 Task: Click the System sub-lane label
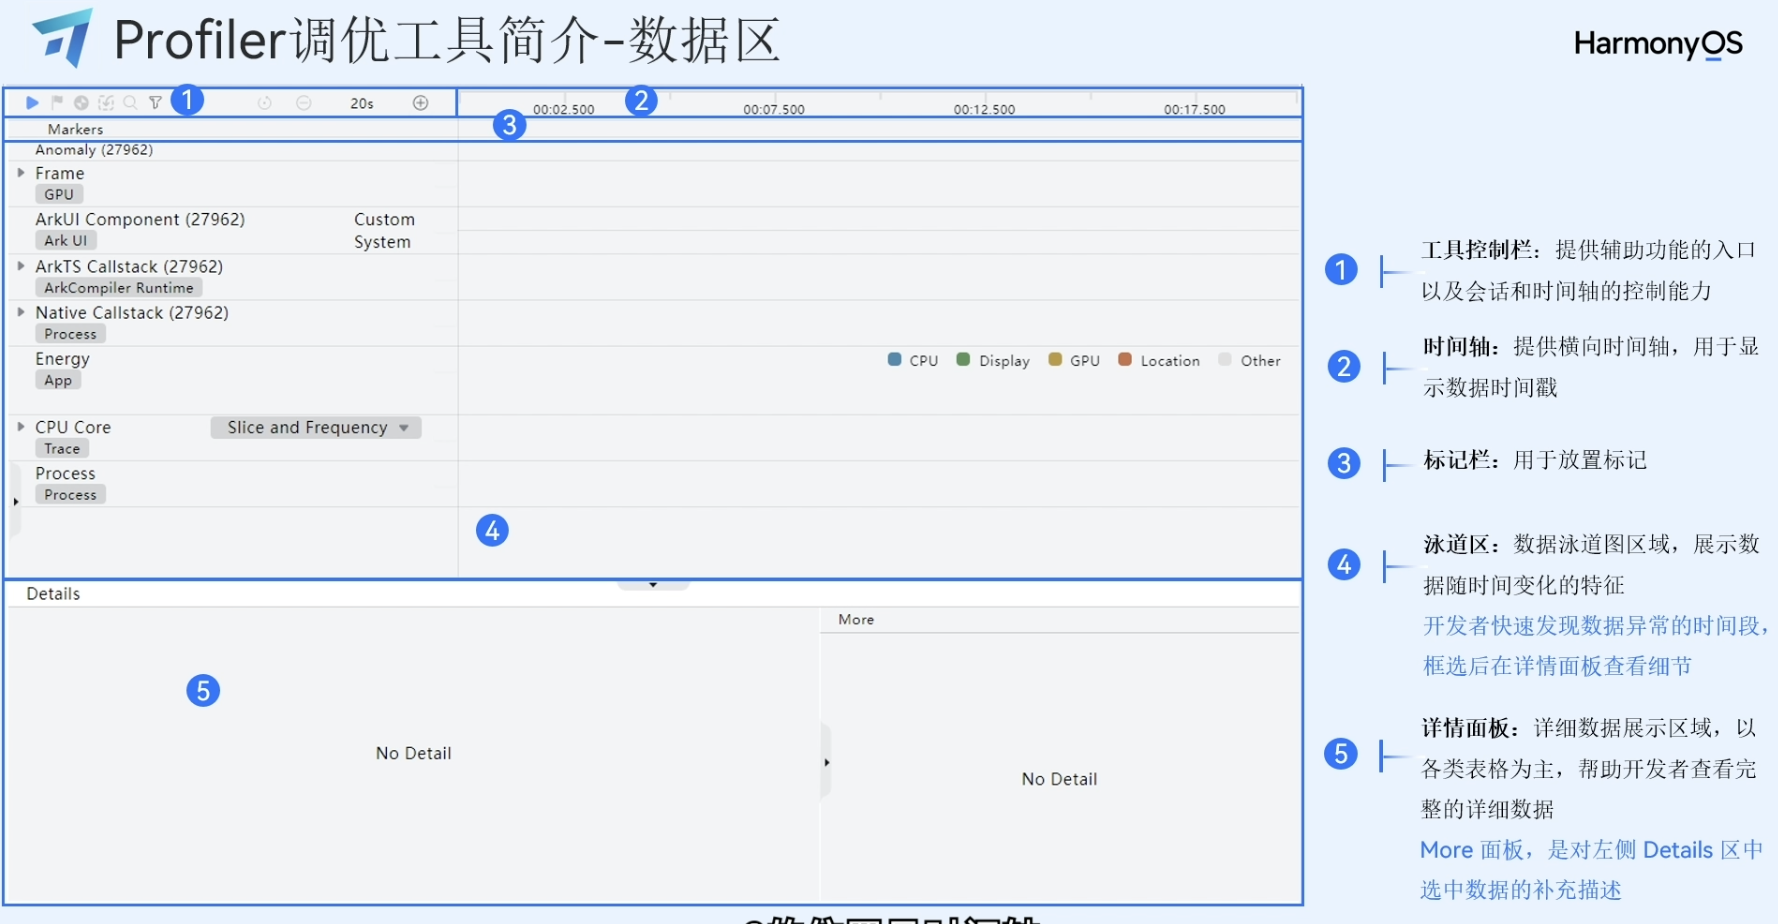[x=382, y=242]
